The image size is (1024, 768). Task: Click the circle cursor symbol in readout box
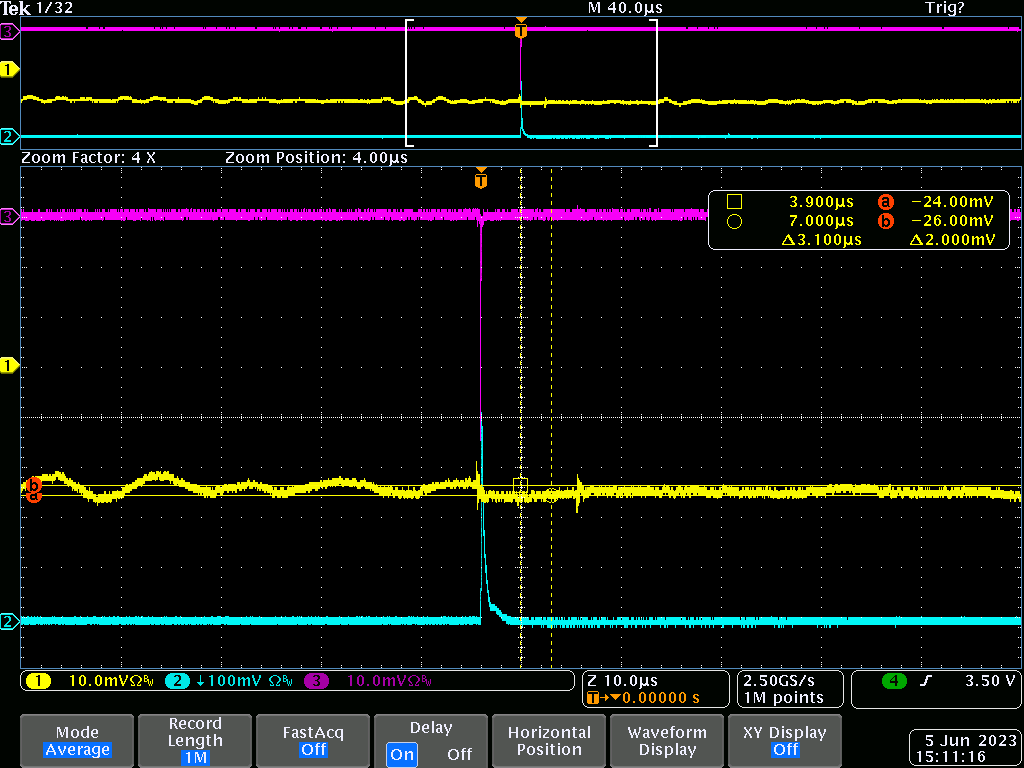point(734,221)
